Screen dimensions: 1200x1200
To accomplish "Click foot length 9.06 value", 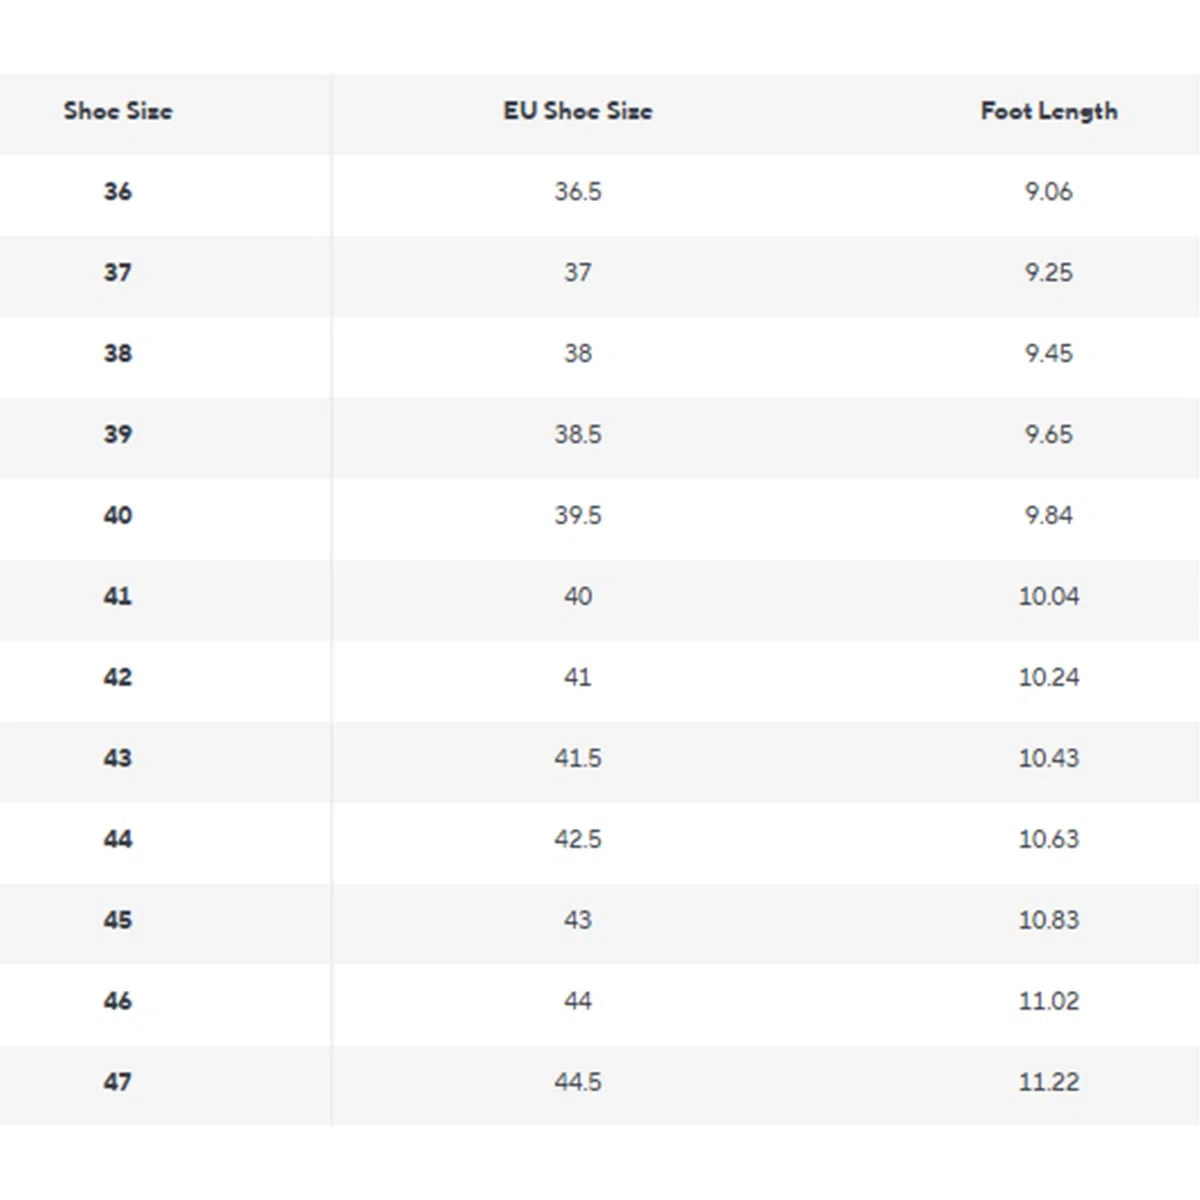I will click(1049, 191).
